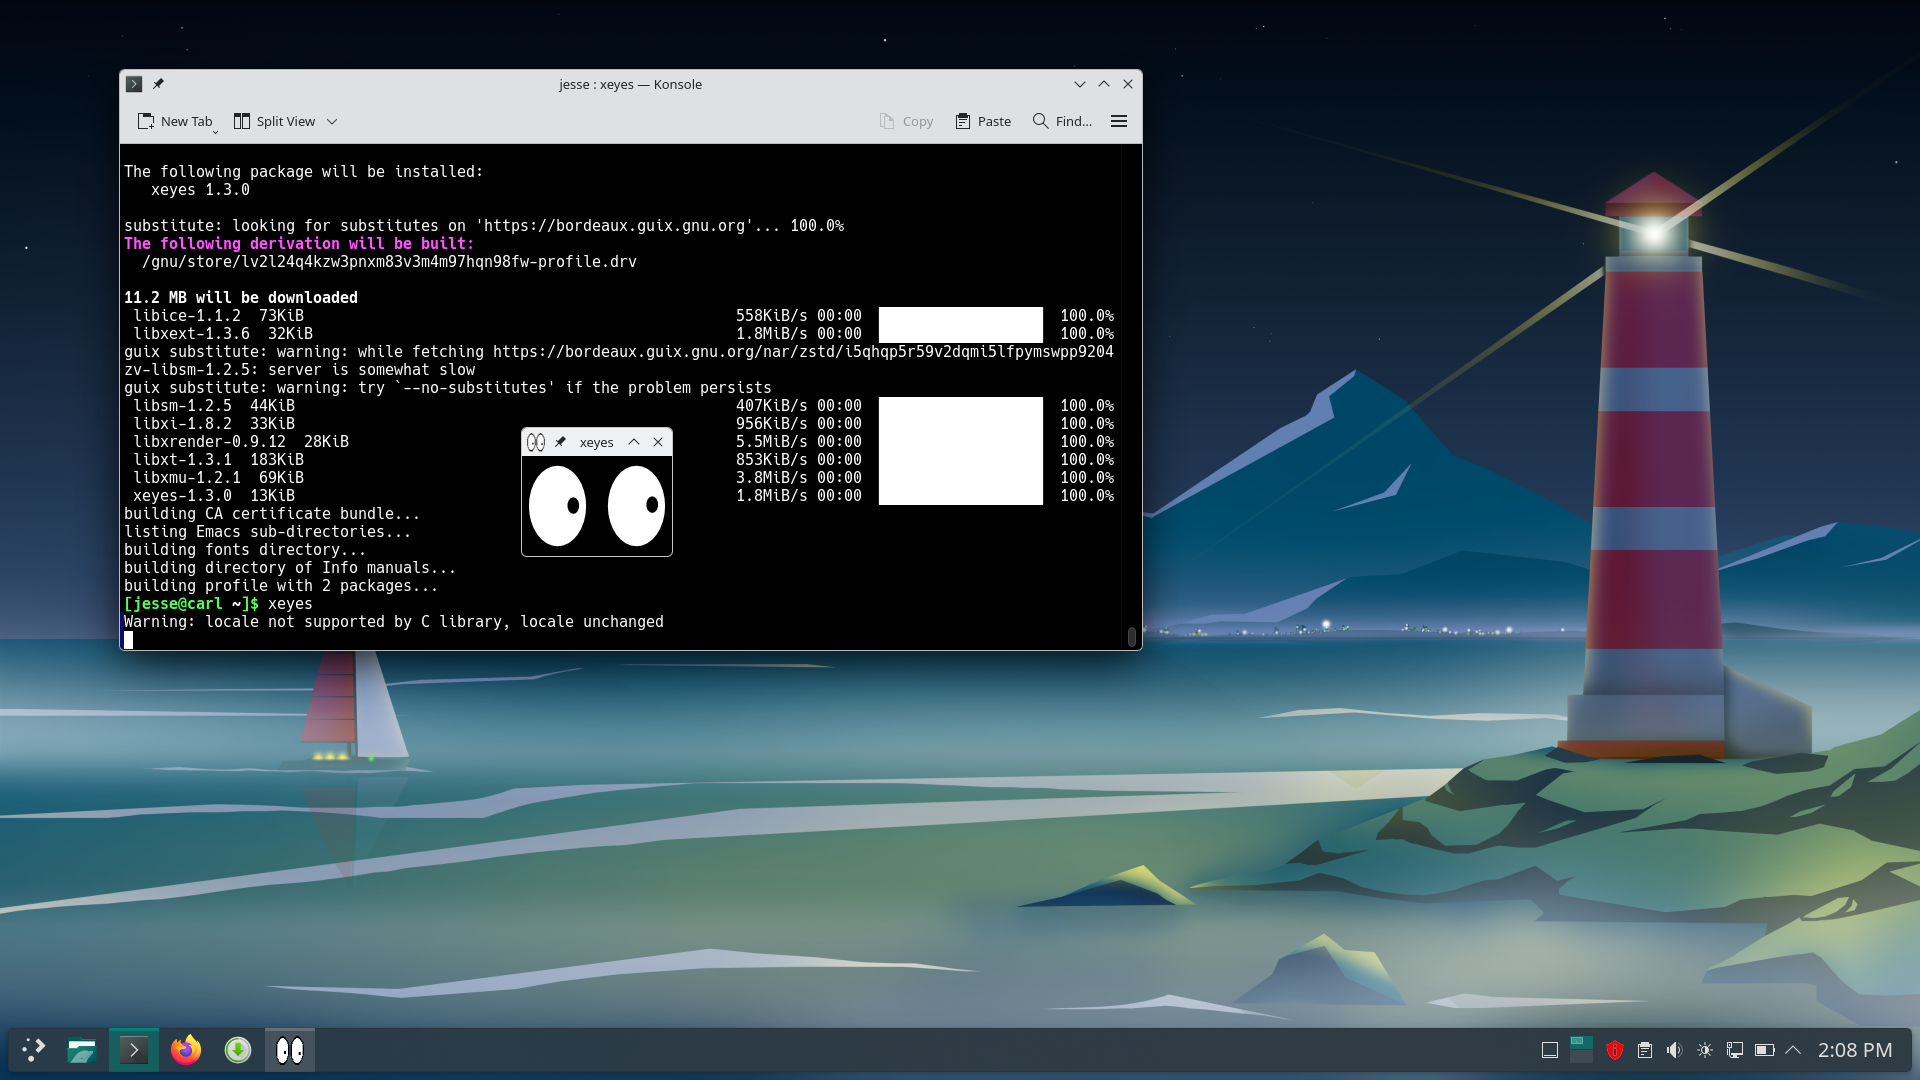Click the 2:08 PM clock
This screenshot has height=1080, width=1920.
[x=1855, y=1050]
